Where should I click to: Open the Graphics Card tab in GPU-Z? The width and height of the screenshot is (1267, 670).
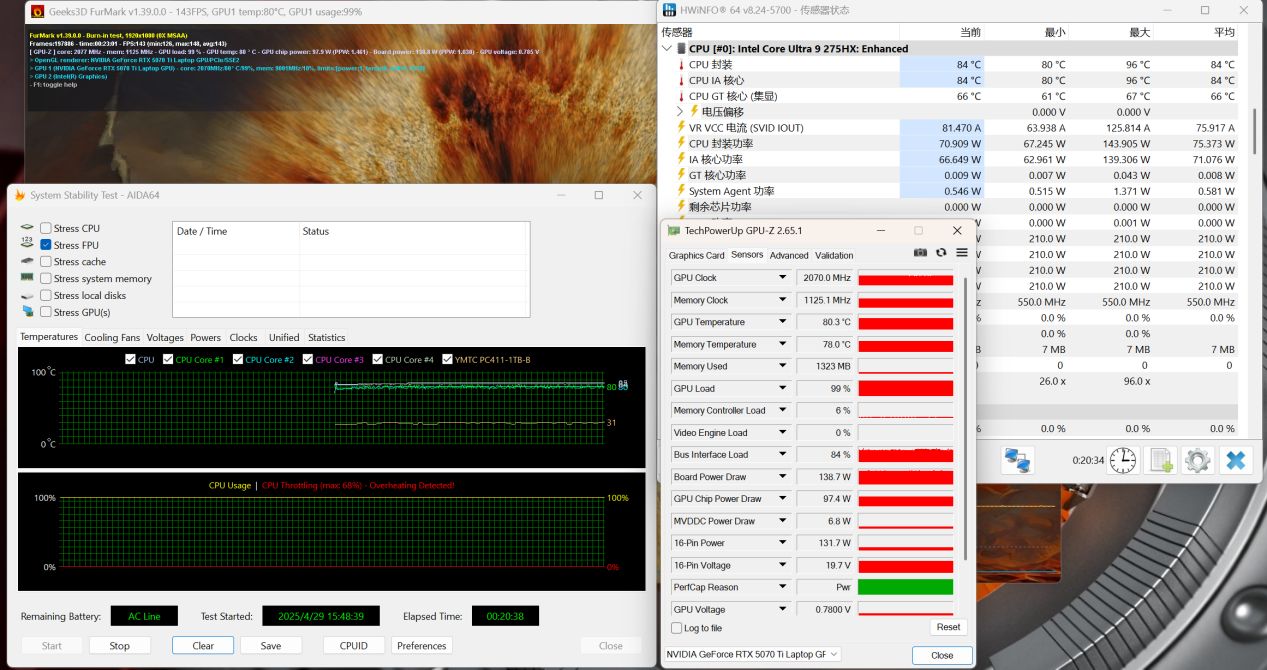point(696,255)
